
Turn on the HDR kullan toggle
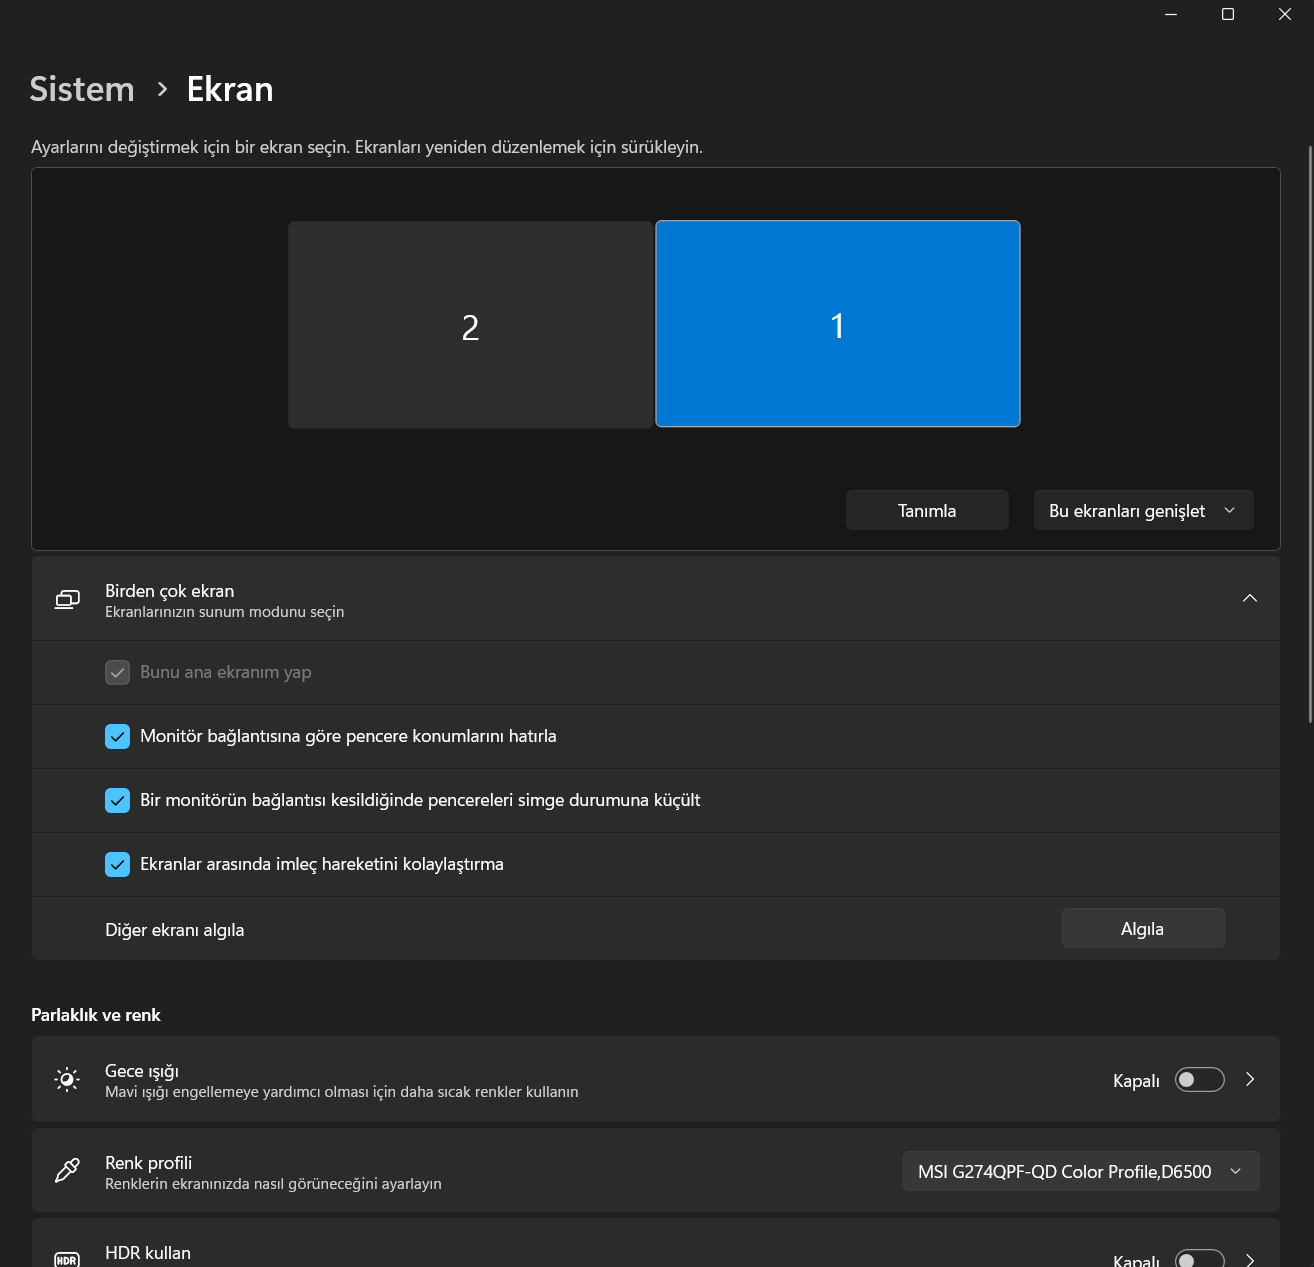(x=1199, y=1260)
